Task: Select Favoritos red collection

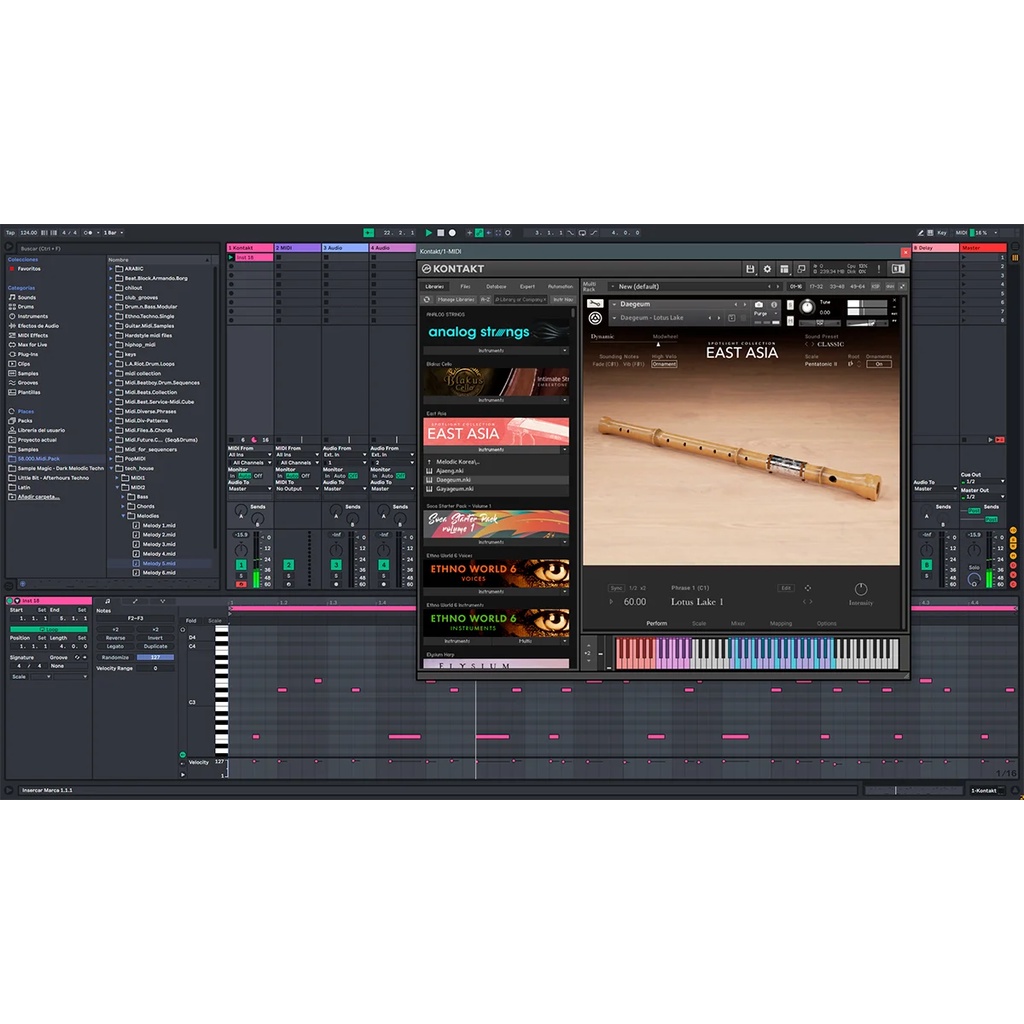Action: (25, 268)
